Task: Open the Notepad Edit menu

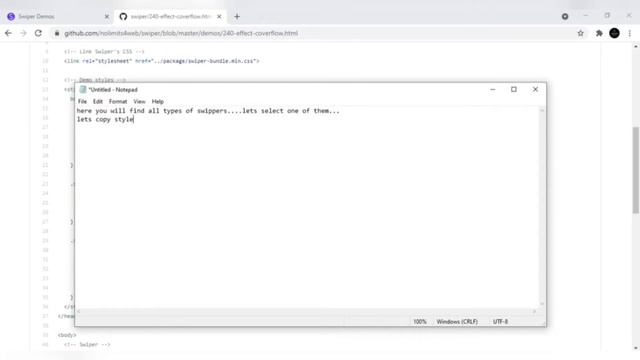Action: pos(98,101)
